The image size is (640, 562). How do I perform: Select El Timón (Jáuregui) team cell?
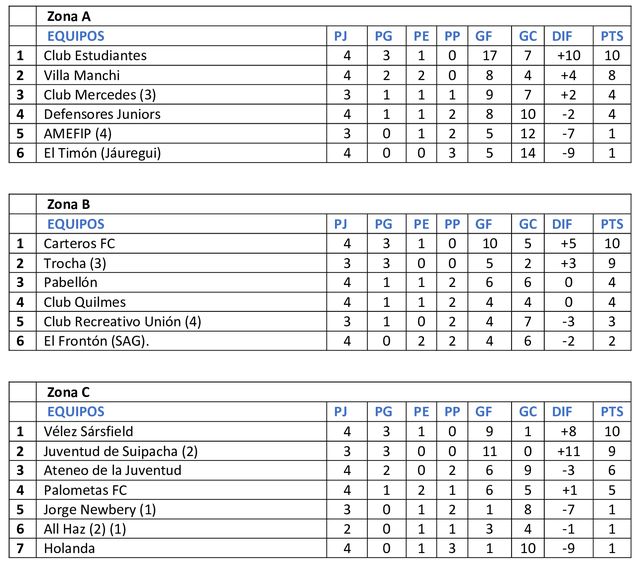[102, 153]
